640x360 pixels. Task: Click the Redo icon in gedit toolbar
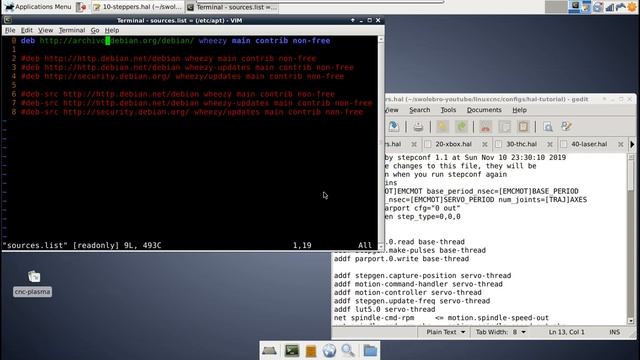coord(462,127)
